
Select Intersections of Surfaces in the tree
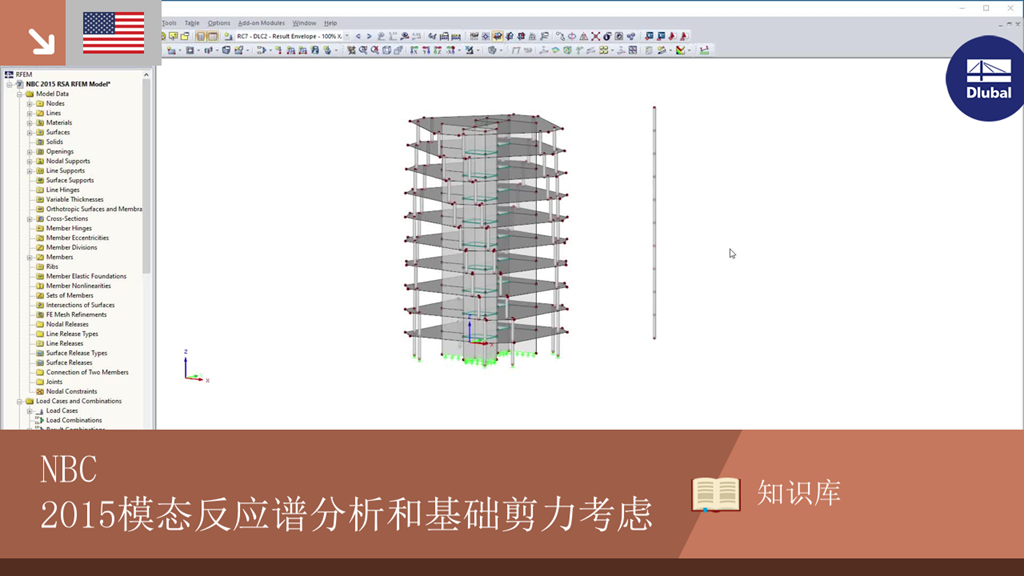[x=80, y=305]
